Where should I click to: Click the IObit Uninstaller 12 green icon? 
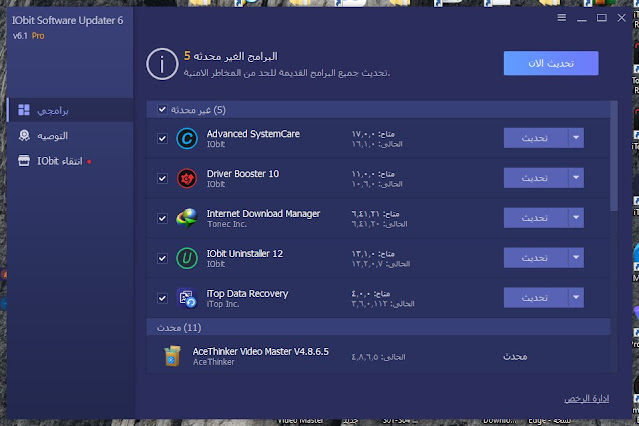point(187,258)
